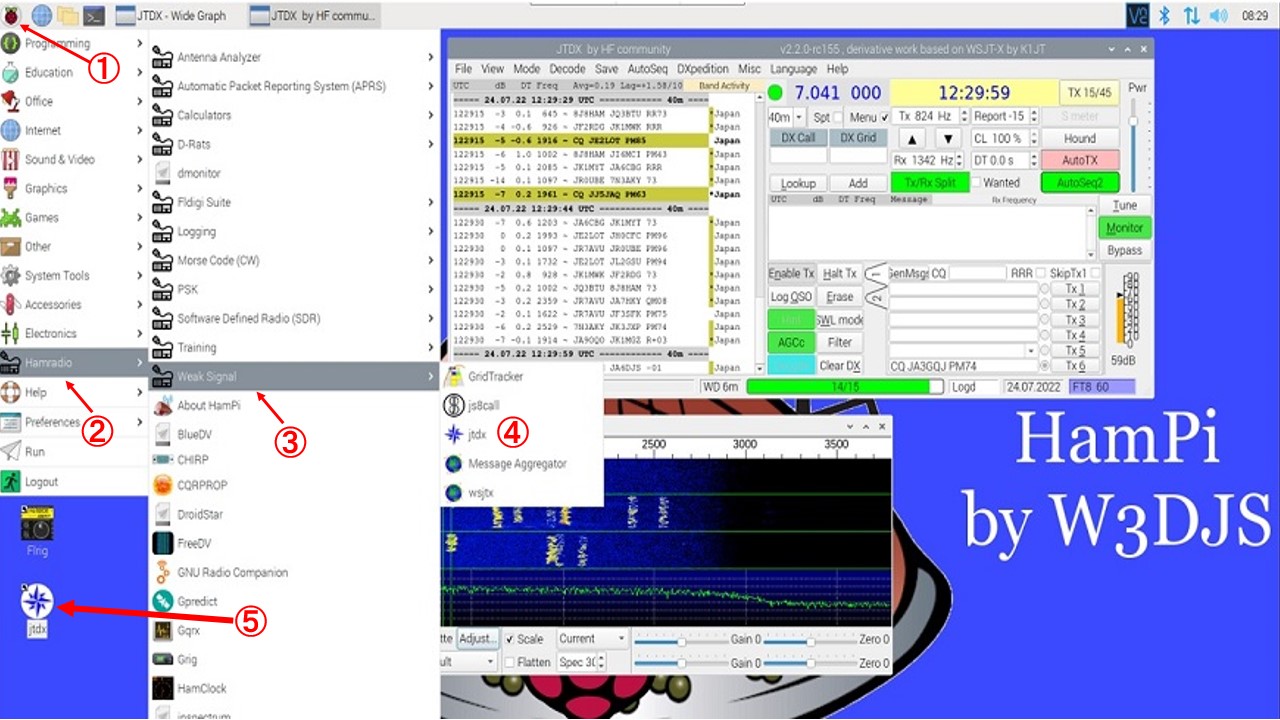Select the Flrig desktop icon

point(37,533)
